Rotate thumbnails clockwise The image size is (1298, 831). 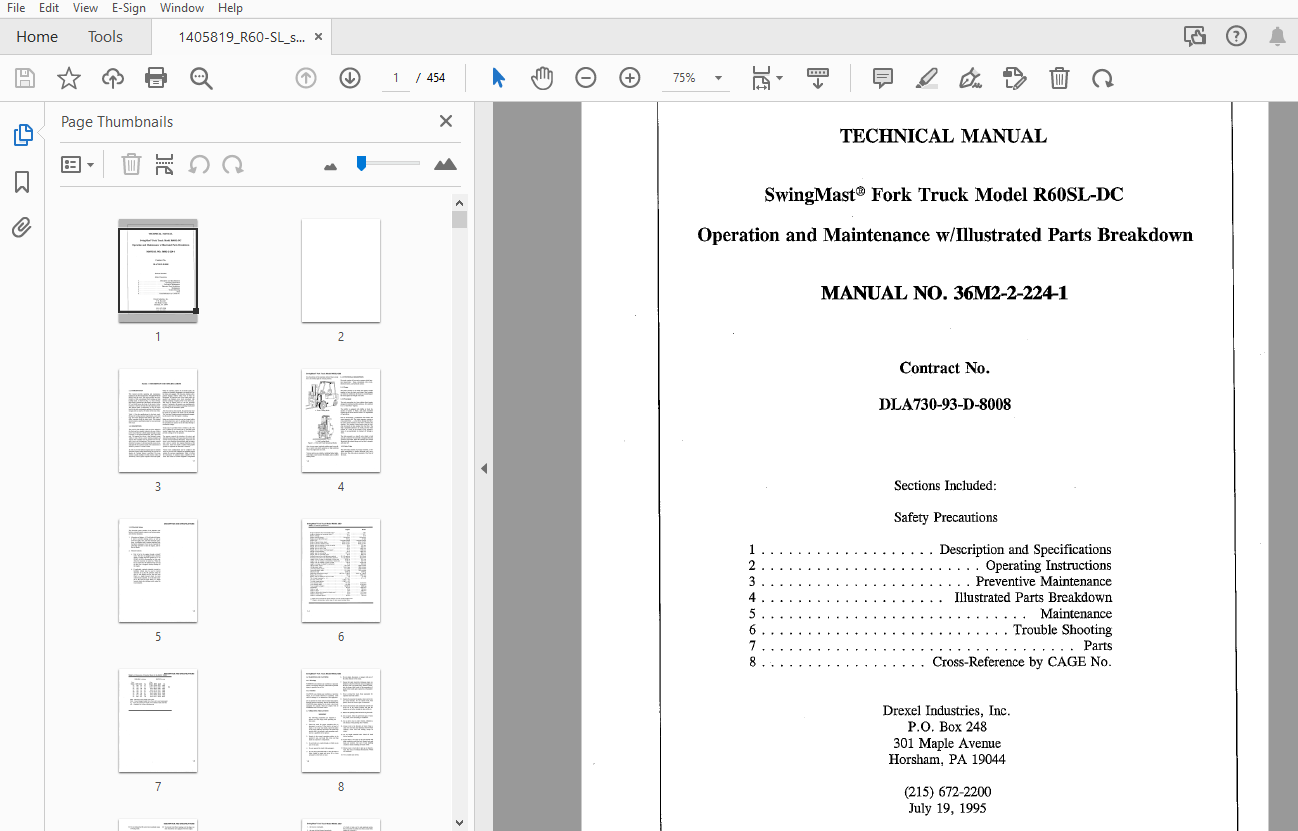click(x=233, y=164)
